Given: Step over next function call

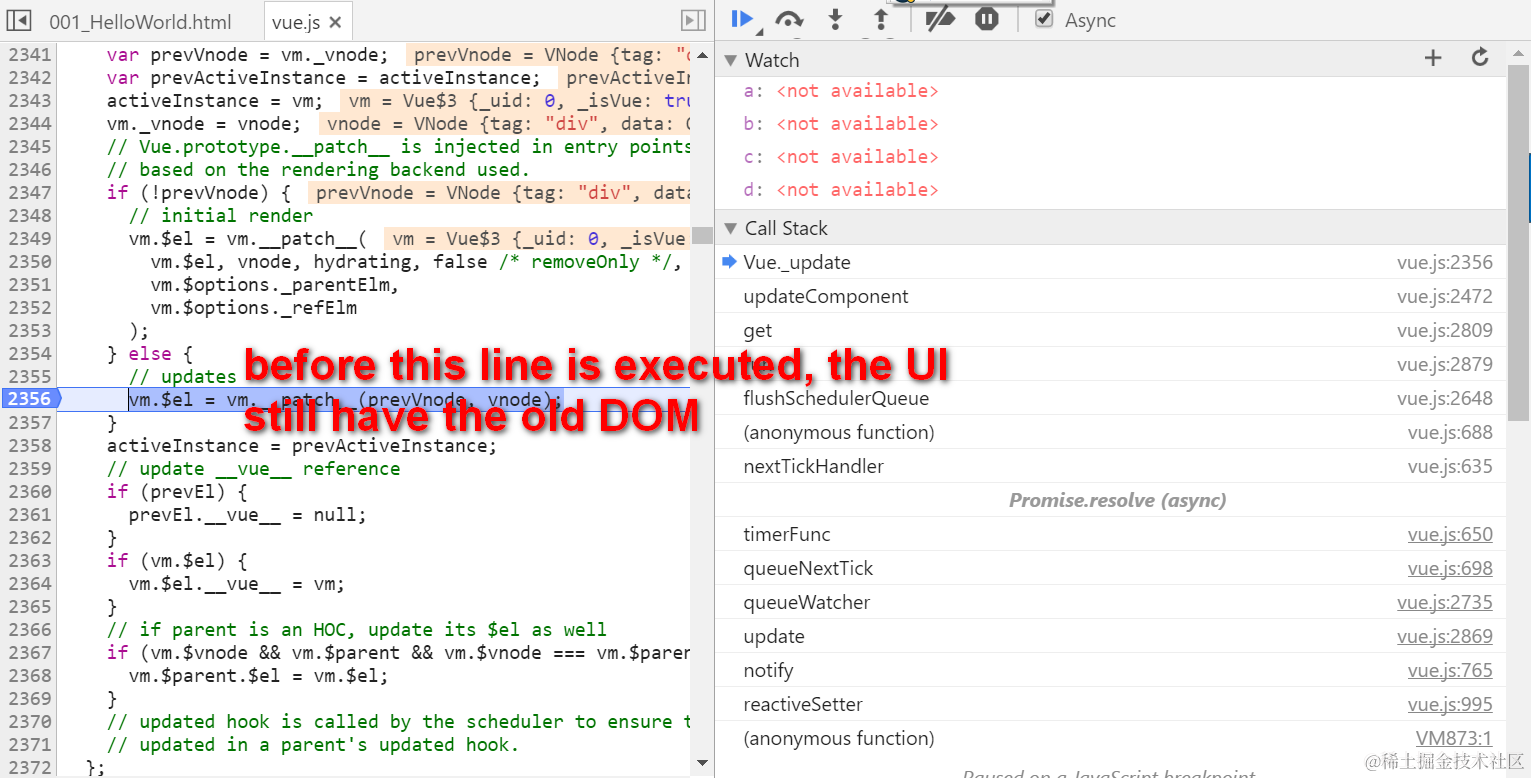Looking at the screenshot, I should pos(789,19).
